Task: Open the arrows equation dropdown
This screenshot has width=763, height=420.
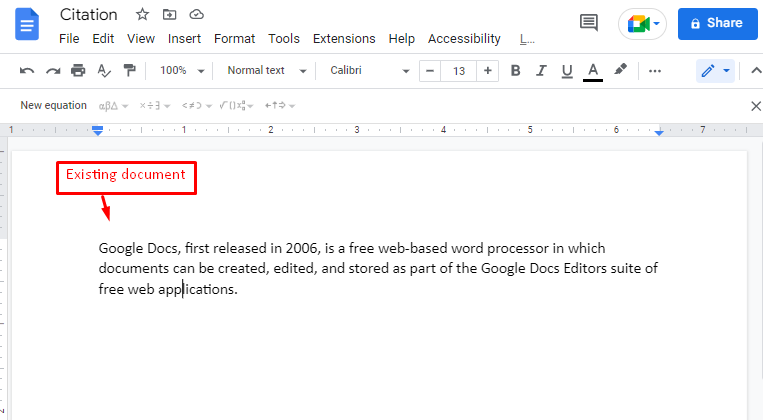Action: click(x=280, y=106)
